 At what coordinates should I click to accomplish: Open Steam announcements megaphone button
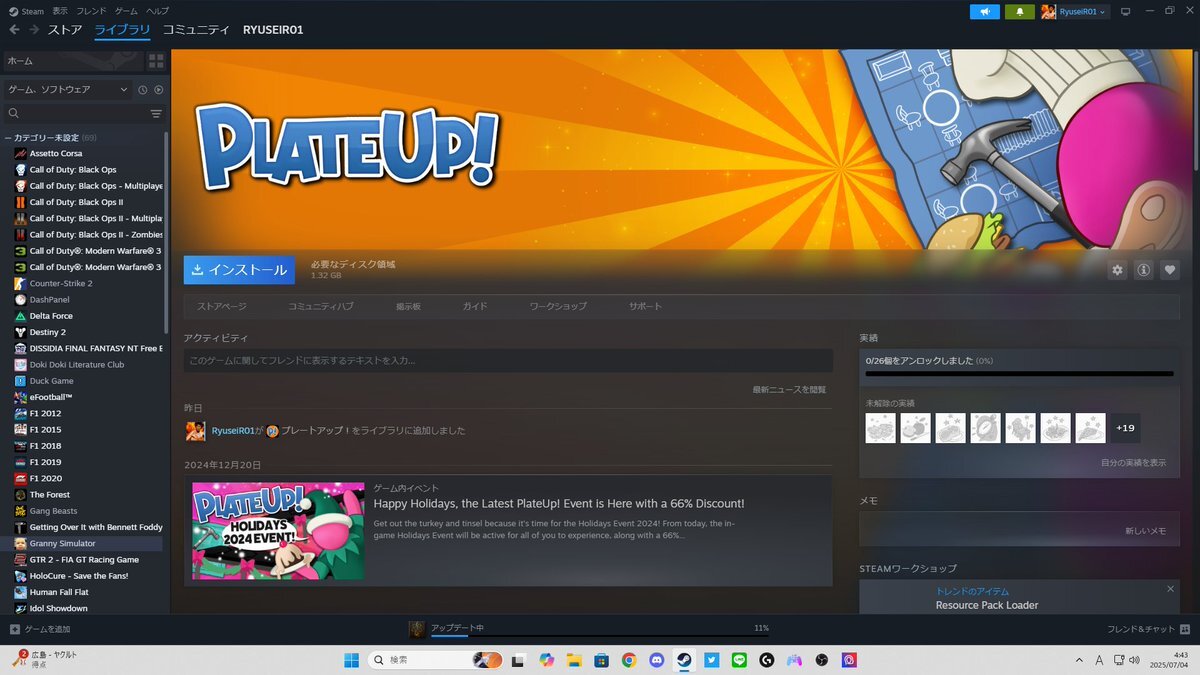coord(984,12)
